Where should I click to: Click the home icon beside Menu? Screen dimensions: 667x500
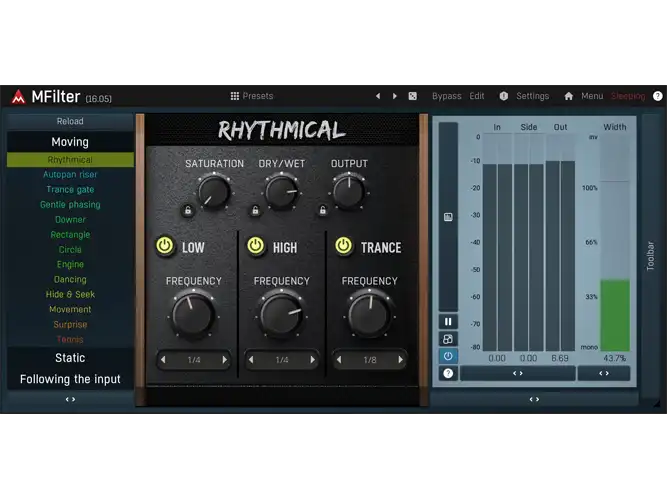click(569, 96)
